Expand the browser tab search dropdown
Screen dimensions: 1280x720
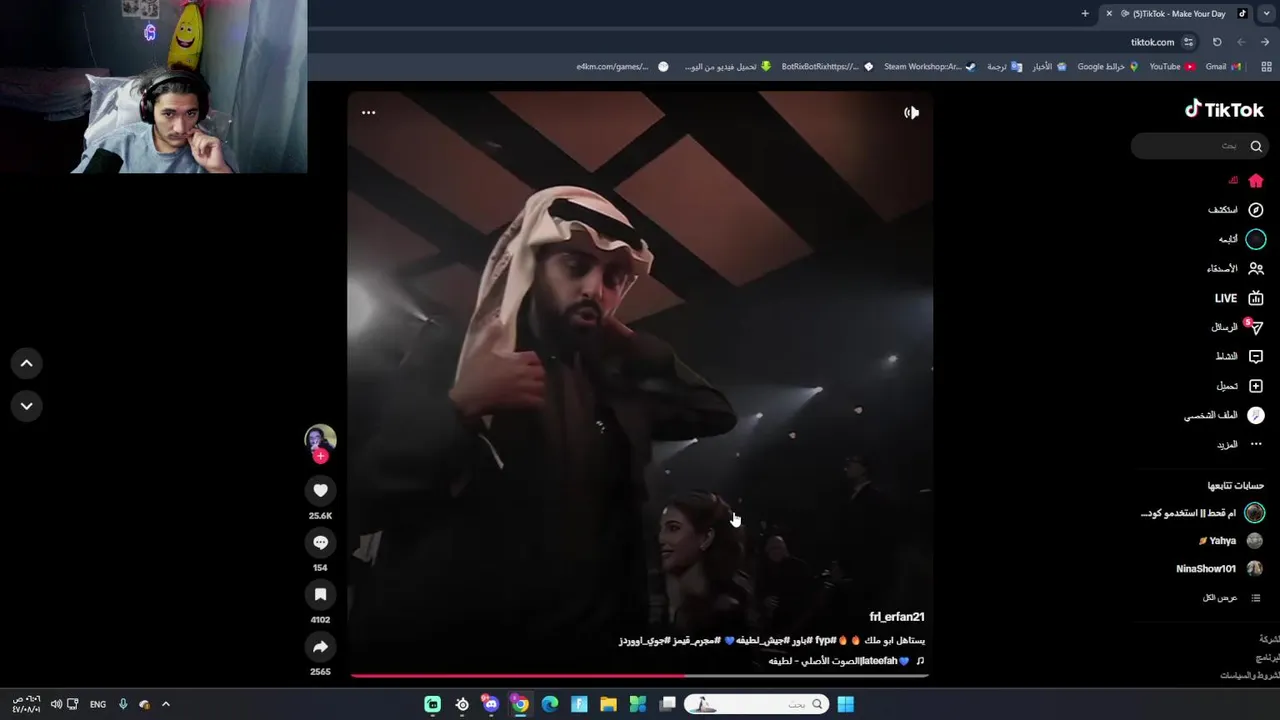[1266, 14]
